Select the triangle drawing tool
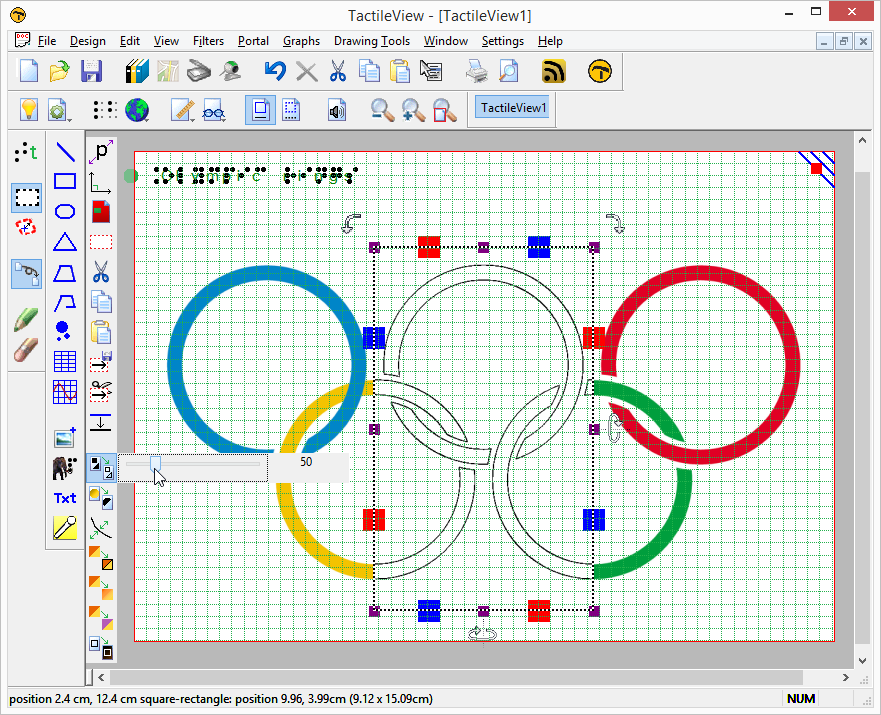The width and height of the screenshot is (881, 715). click(x=65, y=242)
